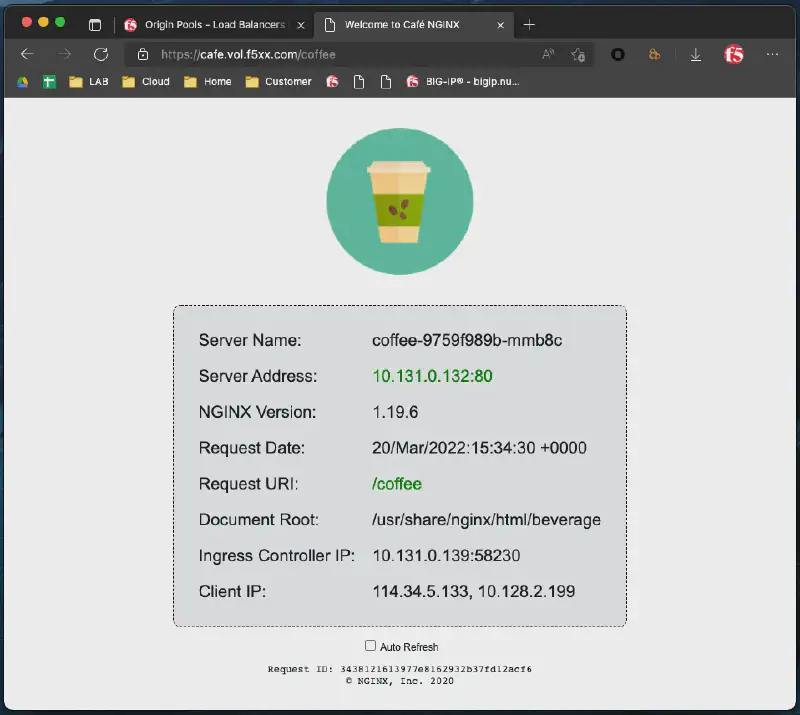Open the BIG-IP bookmark link
The width and height of the screenshot is (800, 715).
(463, 82)
